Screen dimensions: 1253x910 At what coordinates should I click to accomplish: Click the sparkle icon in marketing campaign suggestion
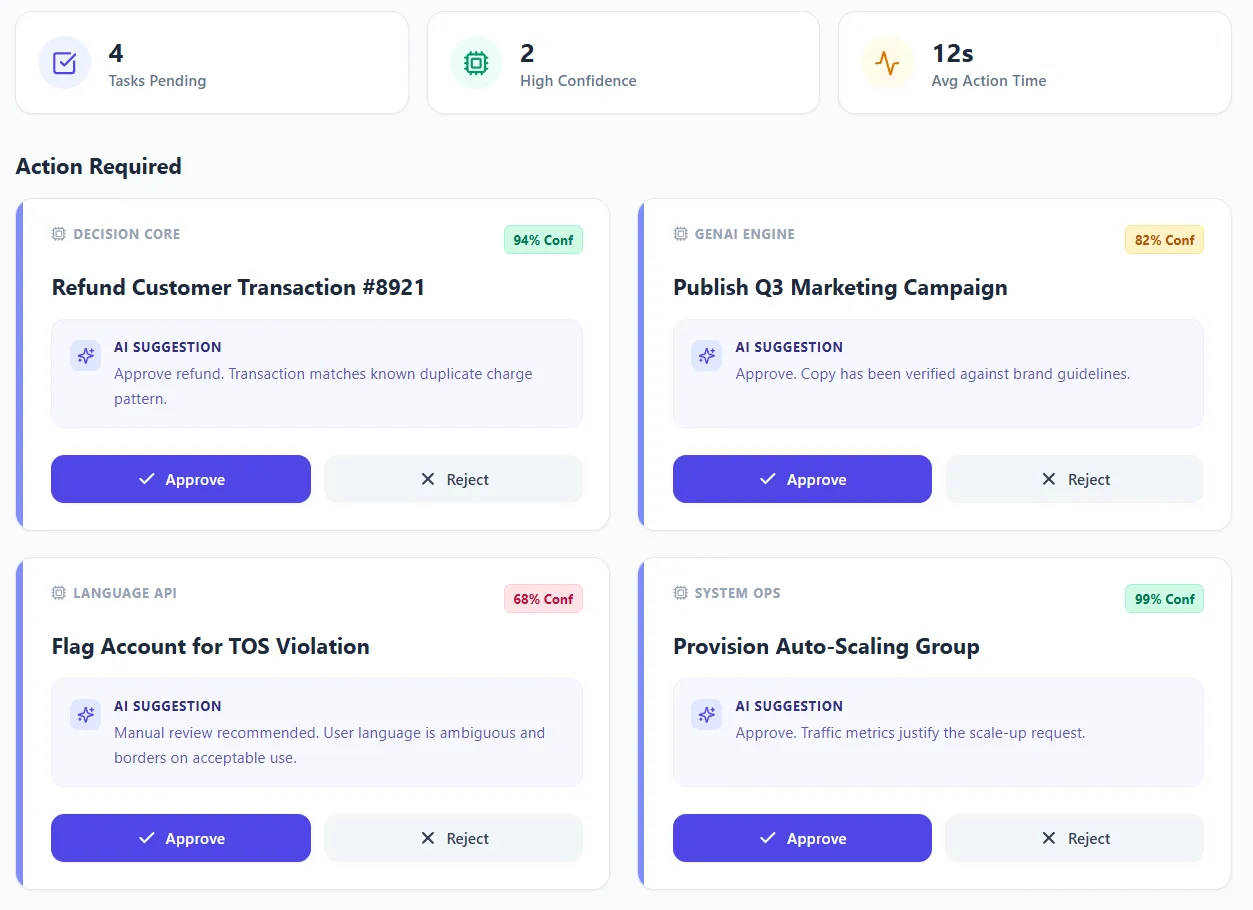pyautogui.click(x=707, y=356)
